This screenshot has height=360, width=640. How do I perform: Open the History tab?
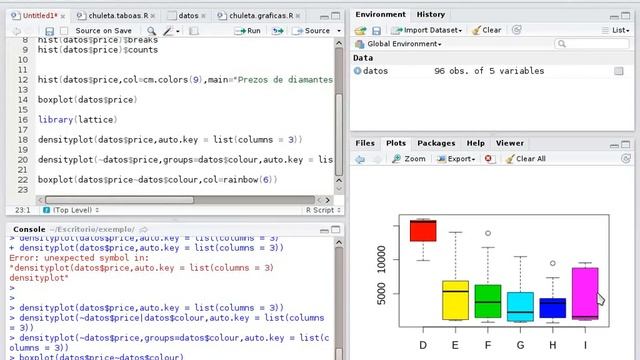(x=431, y=15)
